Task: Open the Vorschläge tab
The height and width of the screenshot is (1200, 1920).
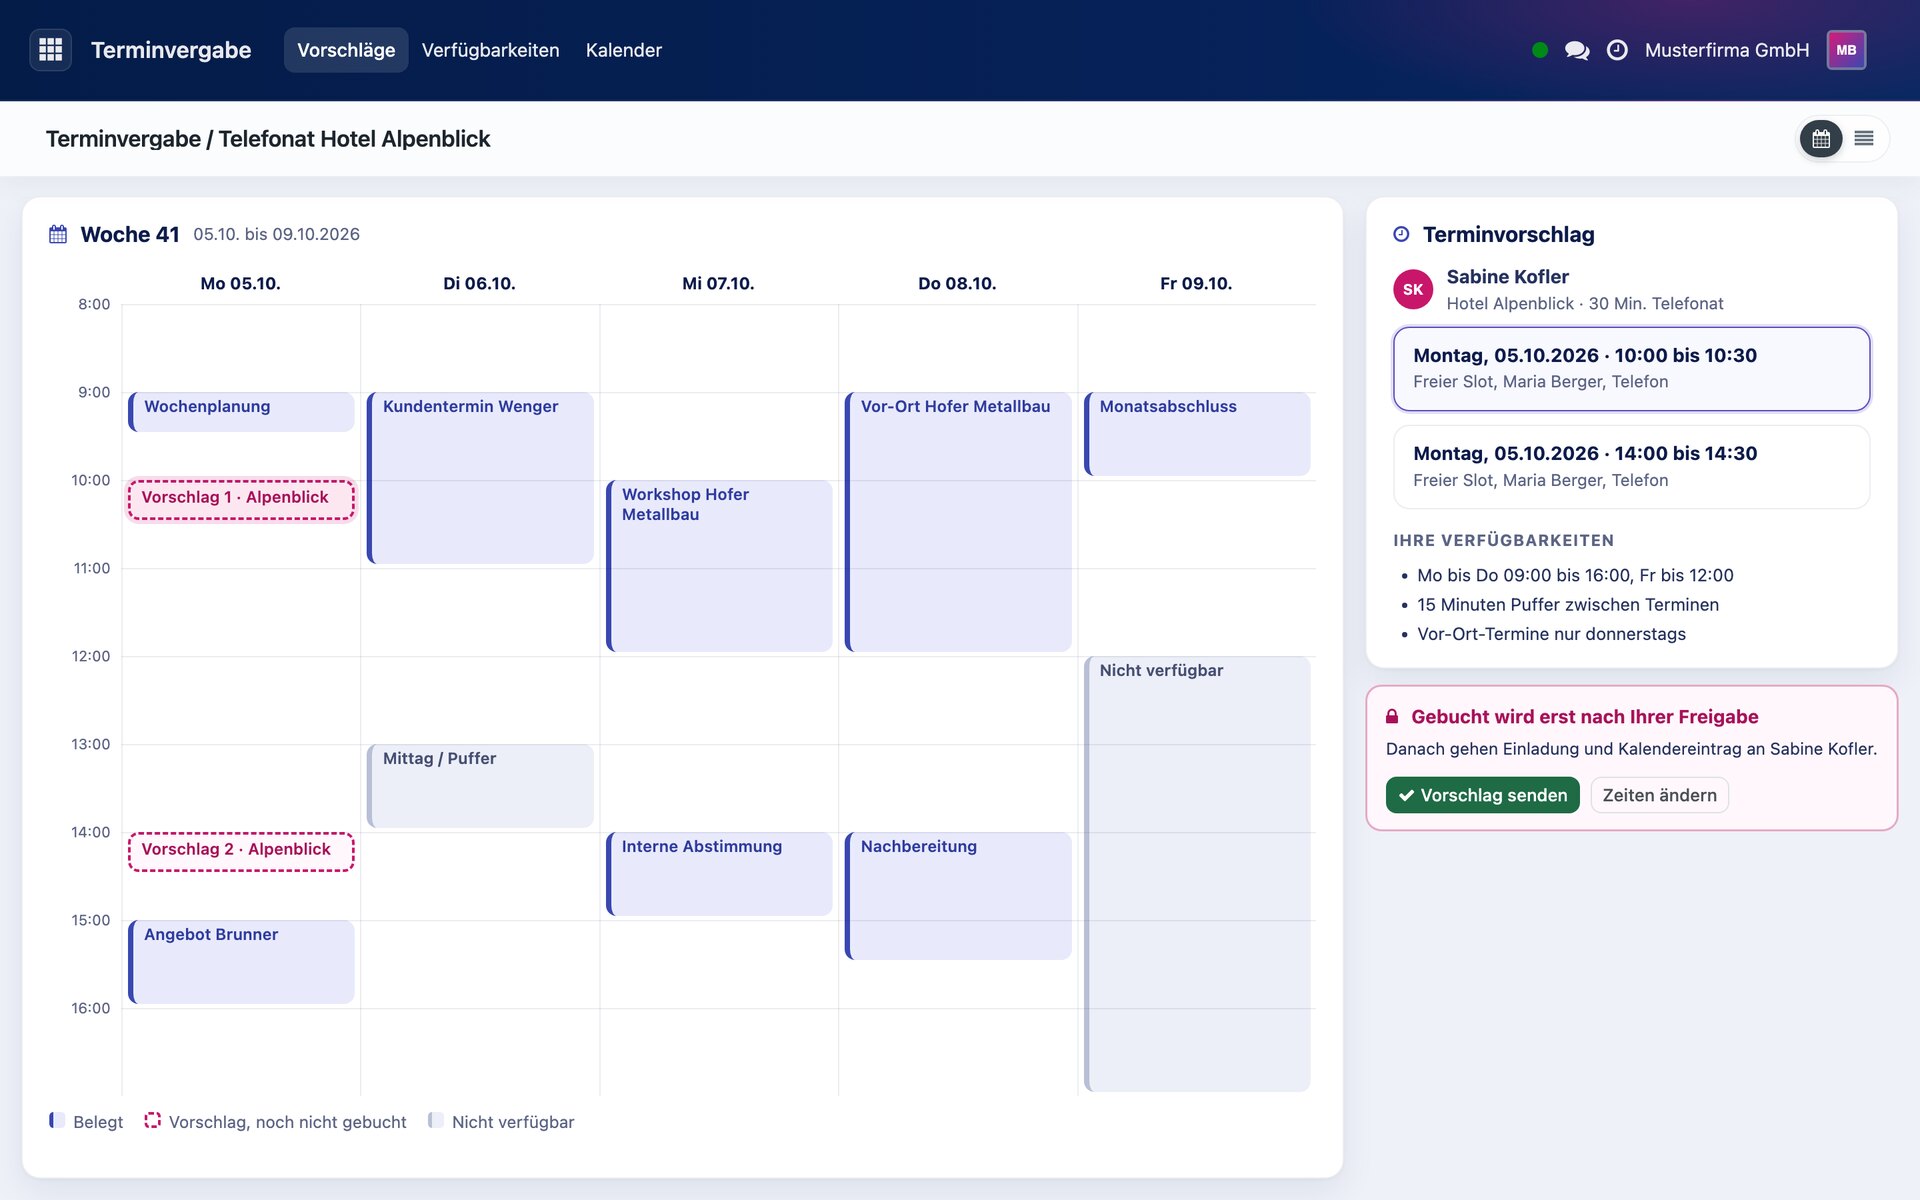Action: (346, 50)
